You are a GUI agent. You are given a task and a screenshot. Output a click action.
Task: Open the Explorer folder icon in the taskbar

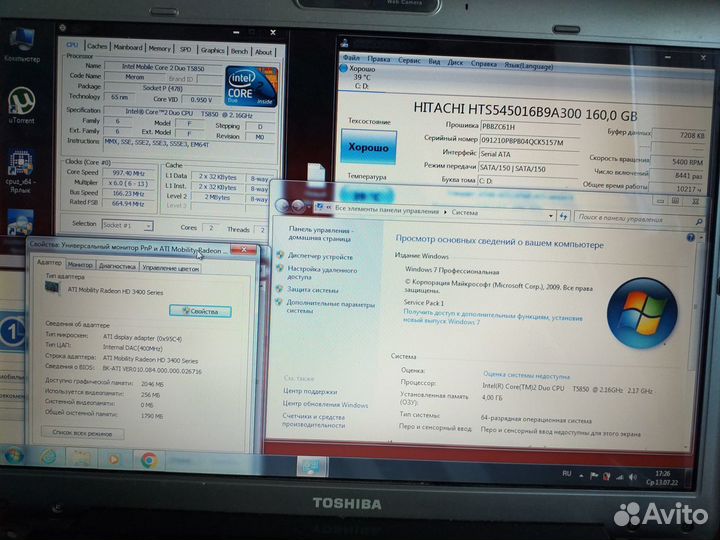(x=80, y=458)
